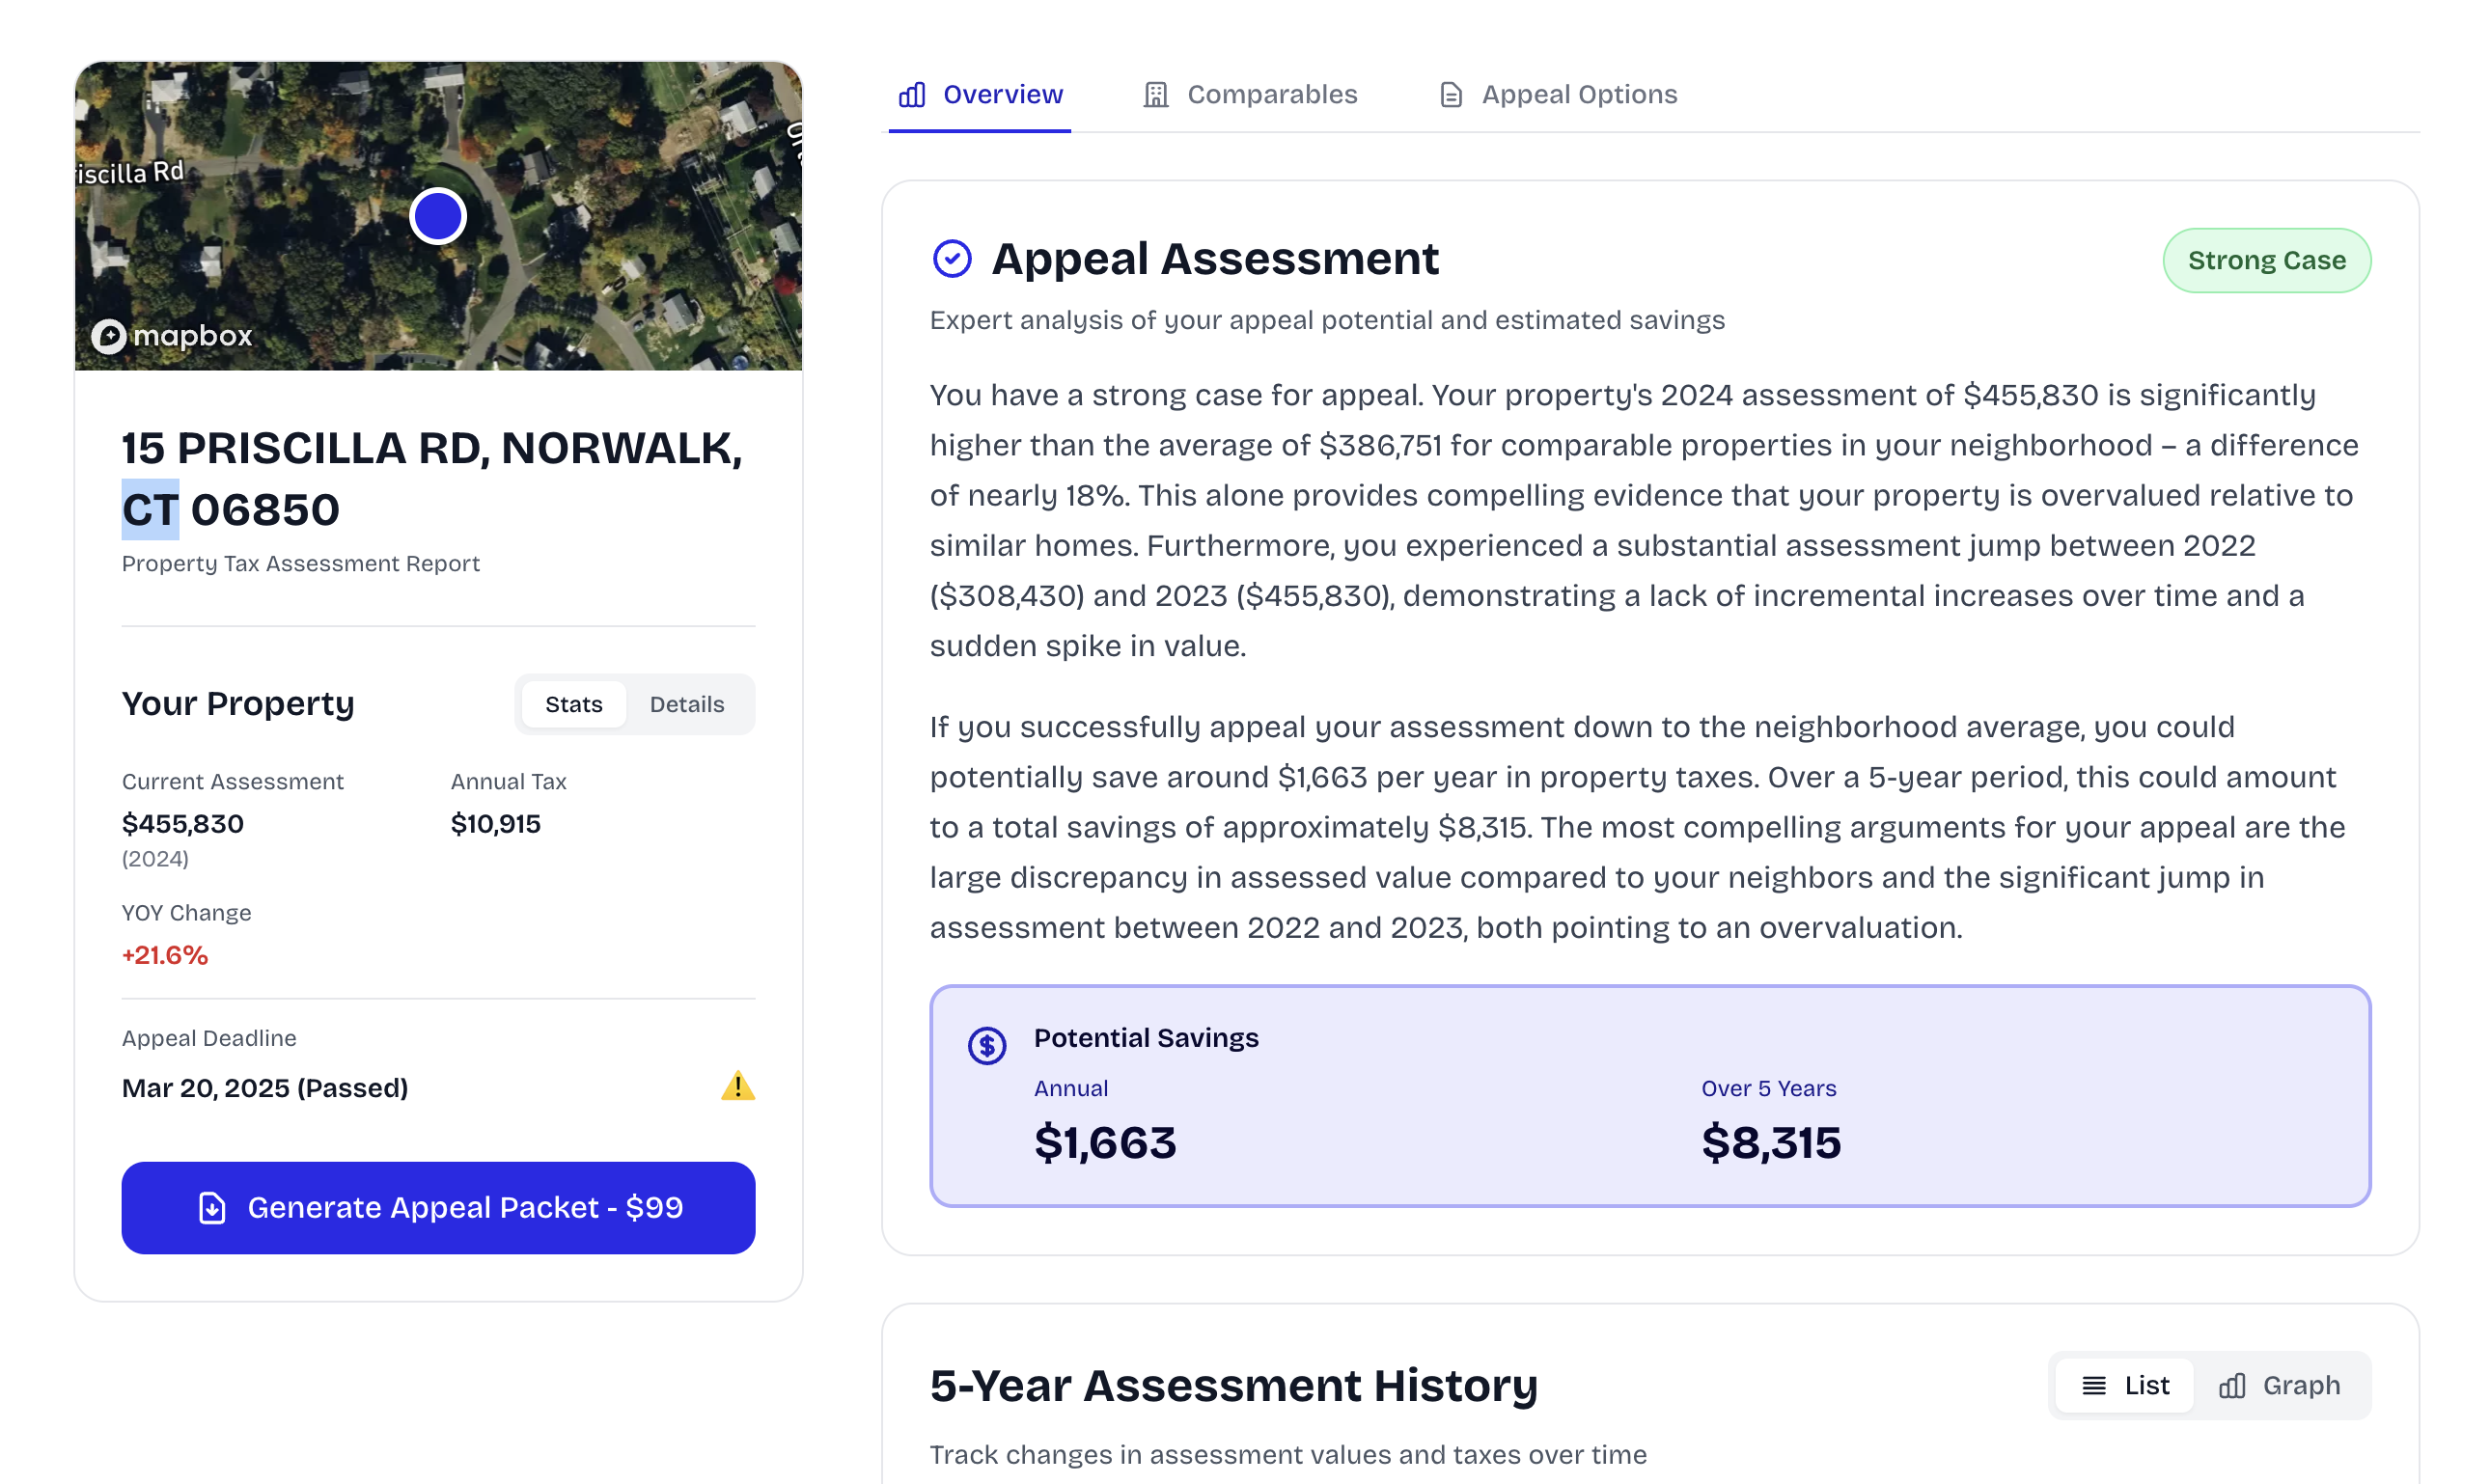Image resolution: width=2490 pixels, height=1484 pixels.
Task: Show assessment history as List
Action: [x=2125, y=1386]
